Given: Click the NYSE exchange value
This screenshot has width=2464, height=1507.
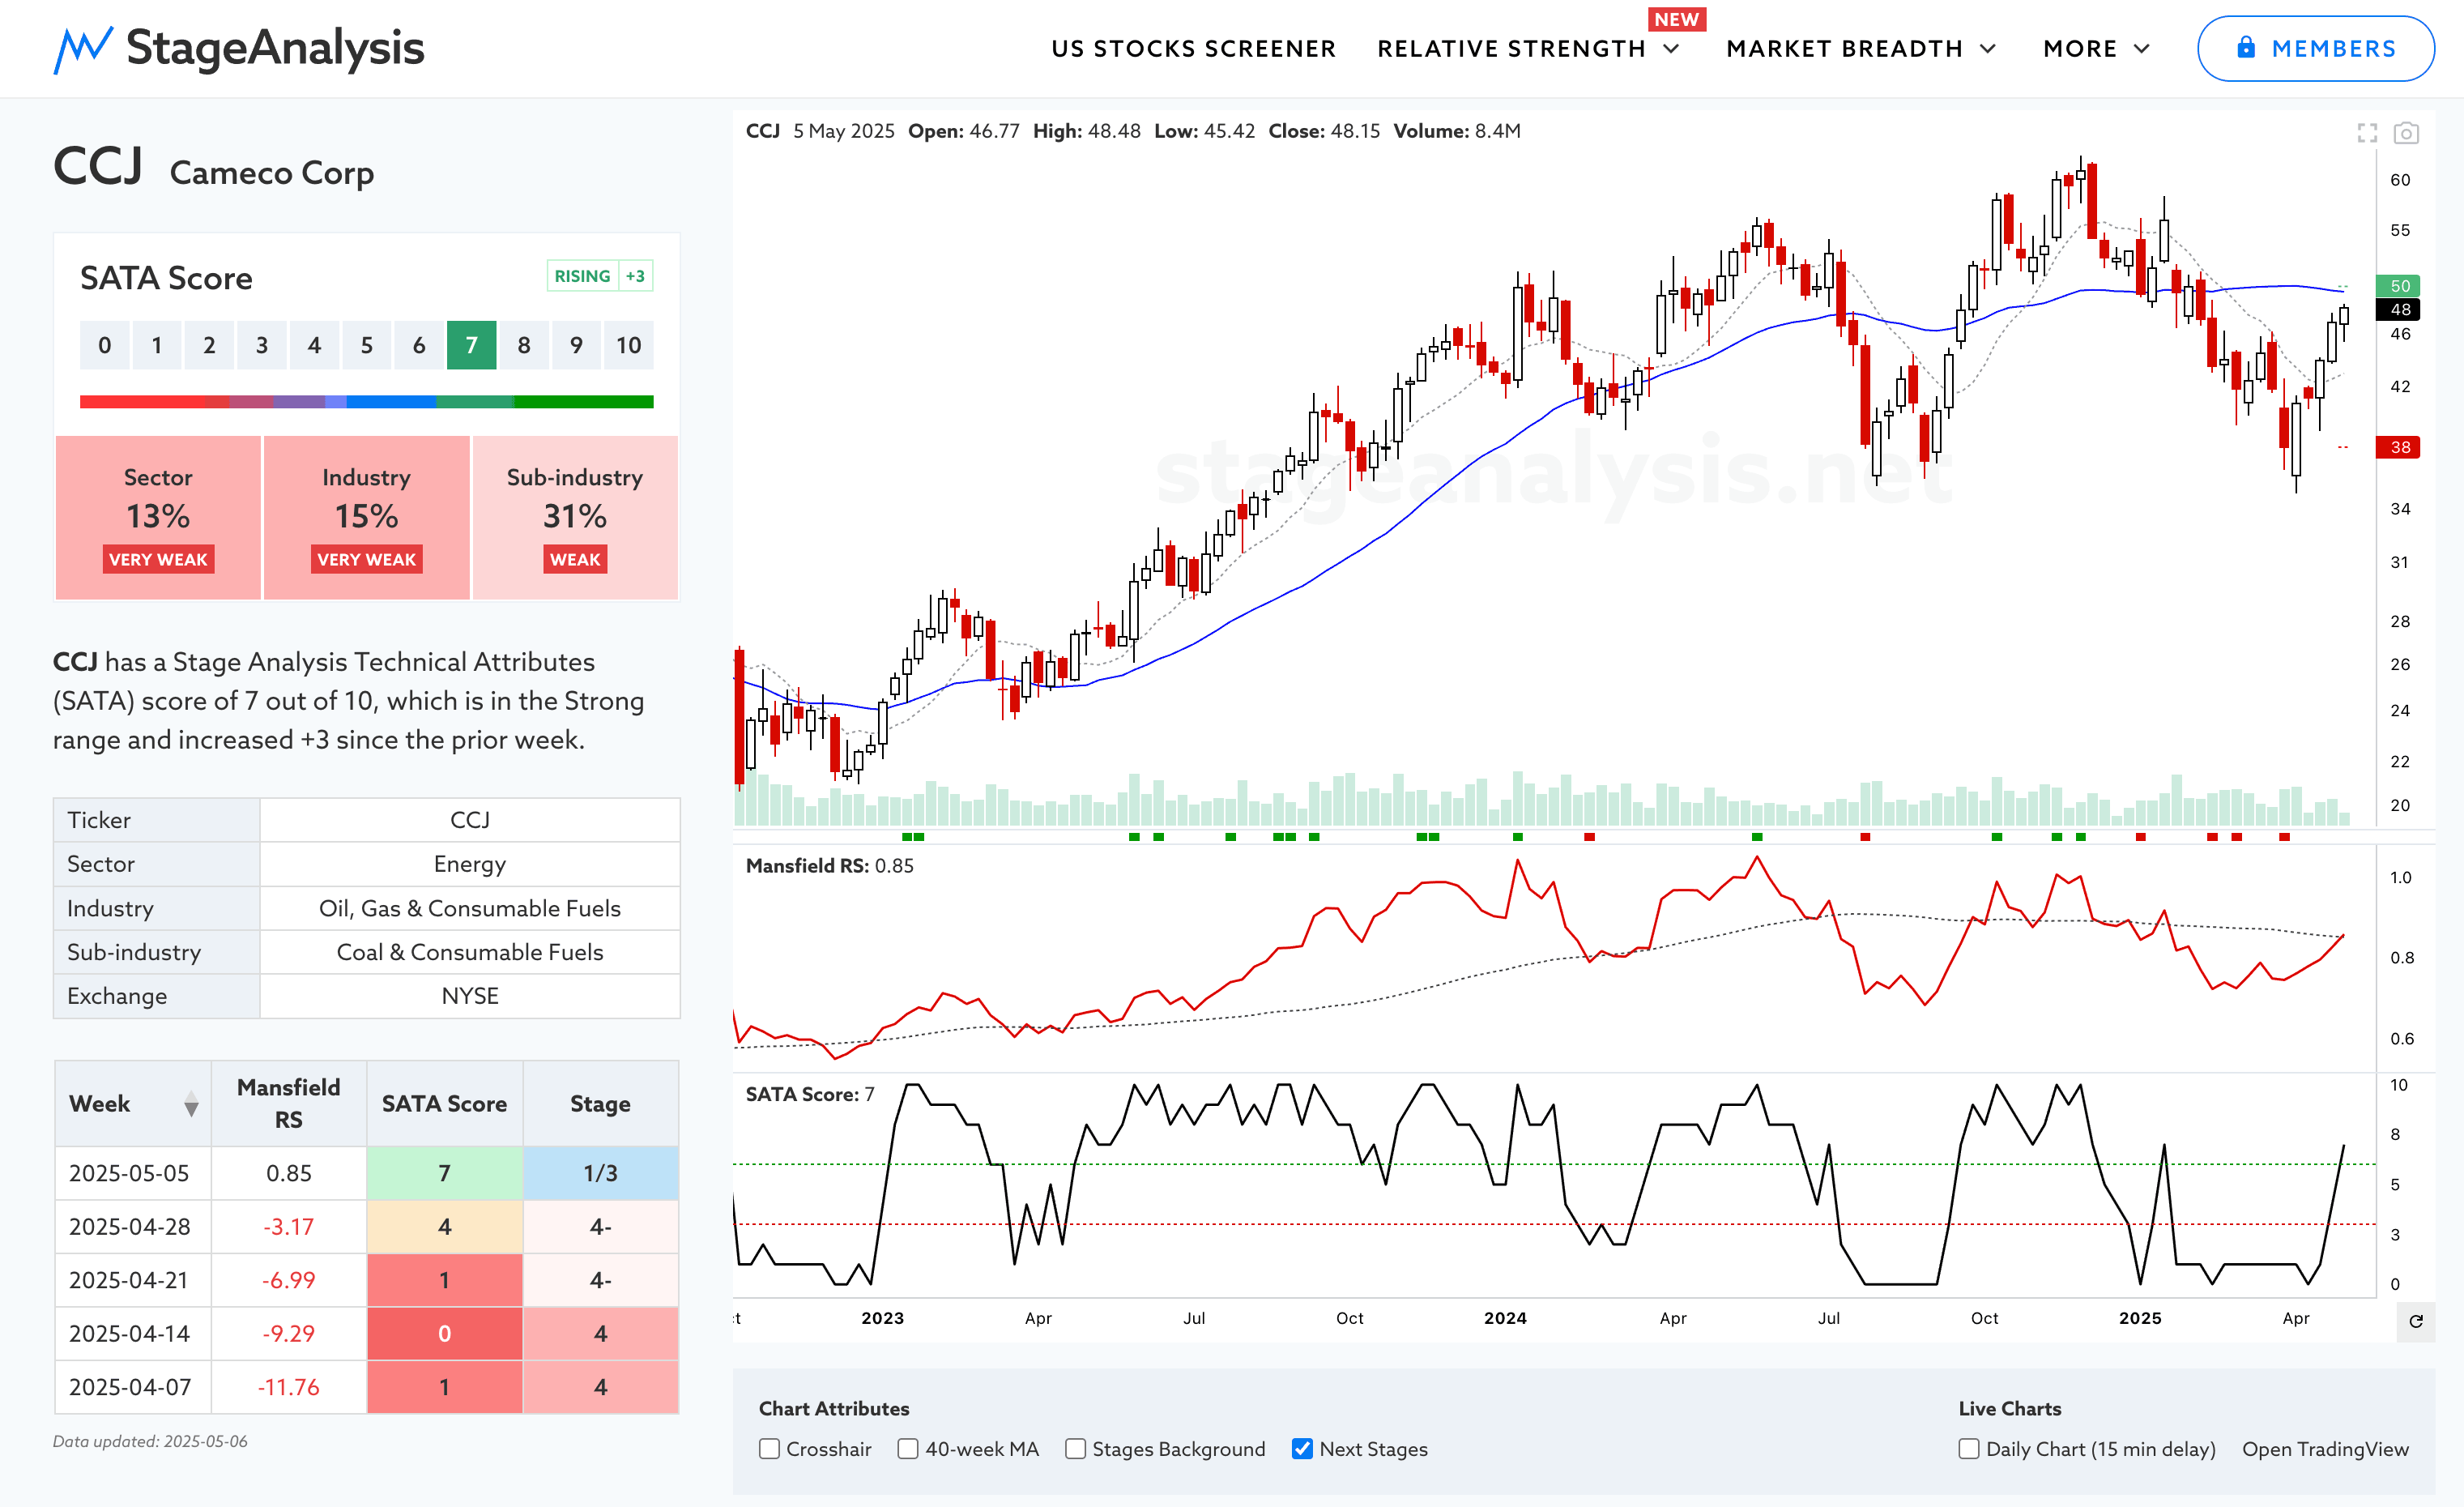Looking at the screenshot, I should 470,996.
